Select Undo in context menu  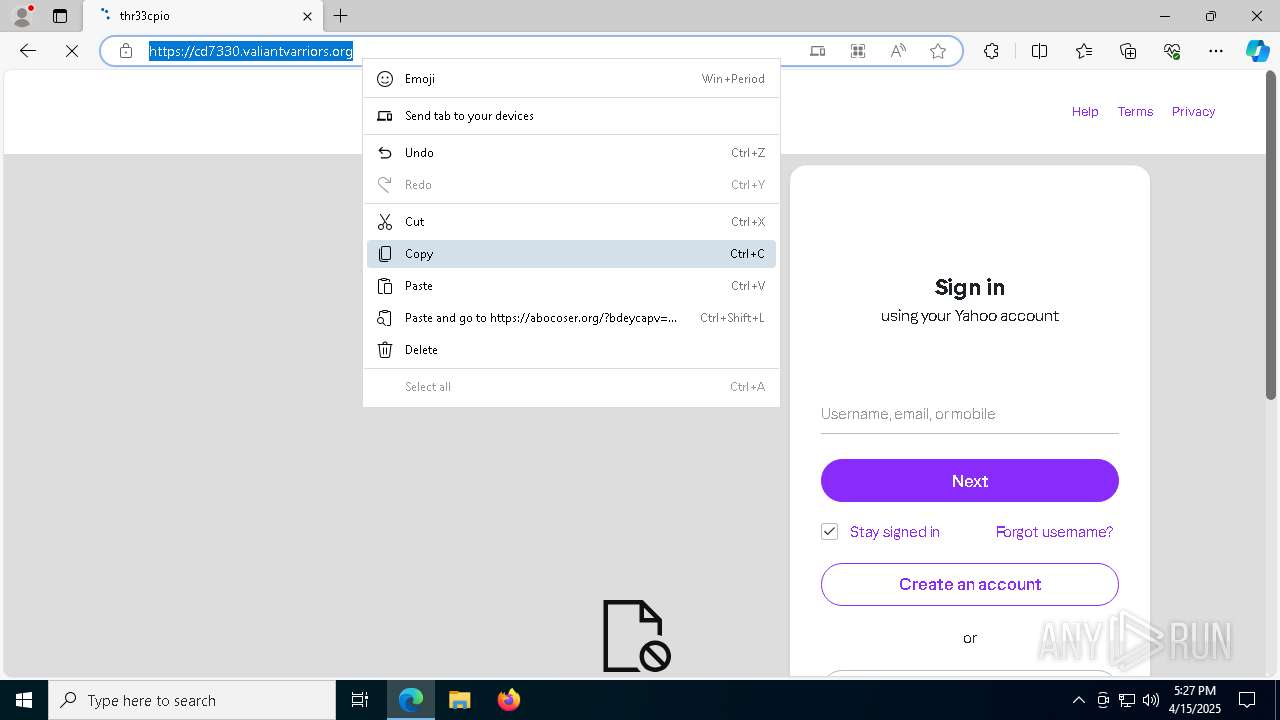[x=571, y=153]
